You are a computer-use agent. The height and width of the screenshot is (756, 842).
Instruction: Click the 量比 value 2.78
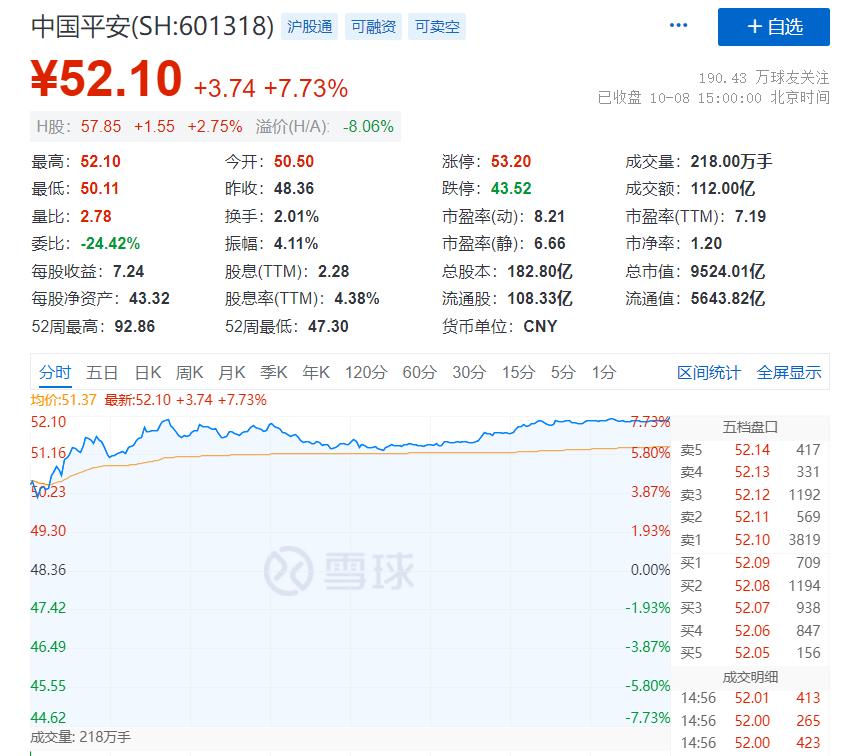click(96, 216)
